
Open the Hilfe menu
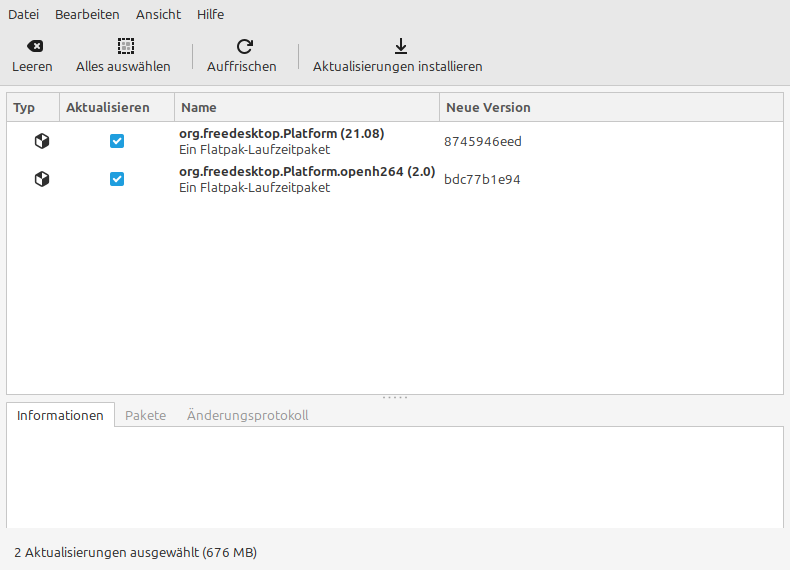[x=210, y=15]
